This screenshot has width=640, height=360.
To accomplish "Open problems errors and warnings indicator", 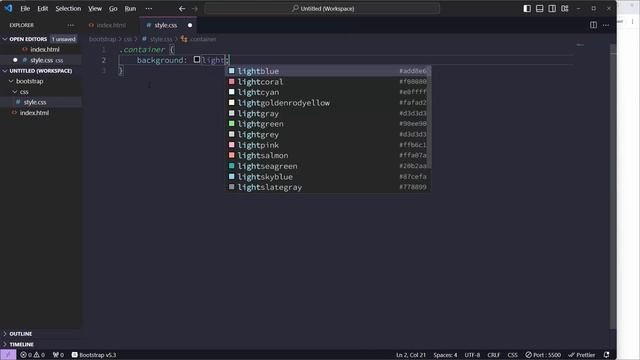I will (33, 355).
